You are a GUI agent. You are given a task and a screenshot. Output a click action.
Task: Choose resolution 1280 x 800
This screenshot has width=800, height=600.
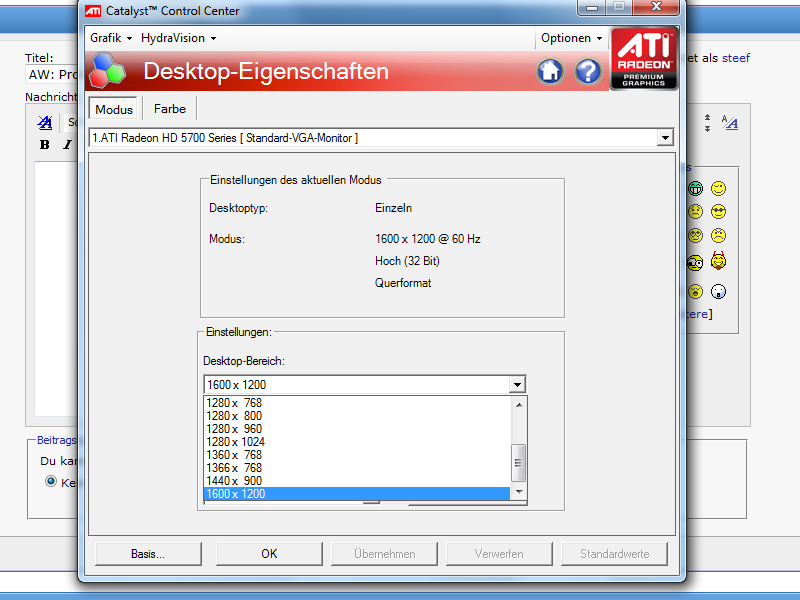click(357, 416)
